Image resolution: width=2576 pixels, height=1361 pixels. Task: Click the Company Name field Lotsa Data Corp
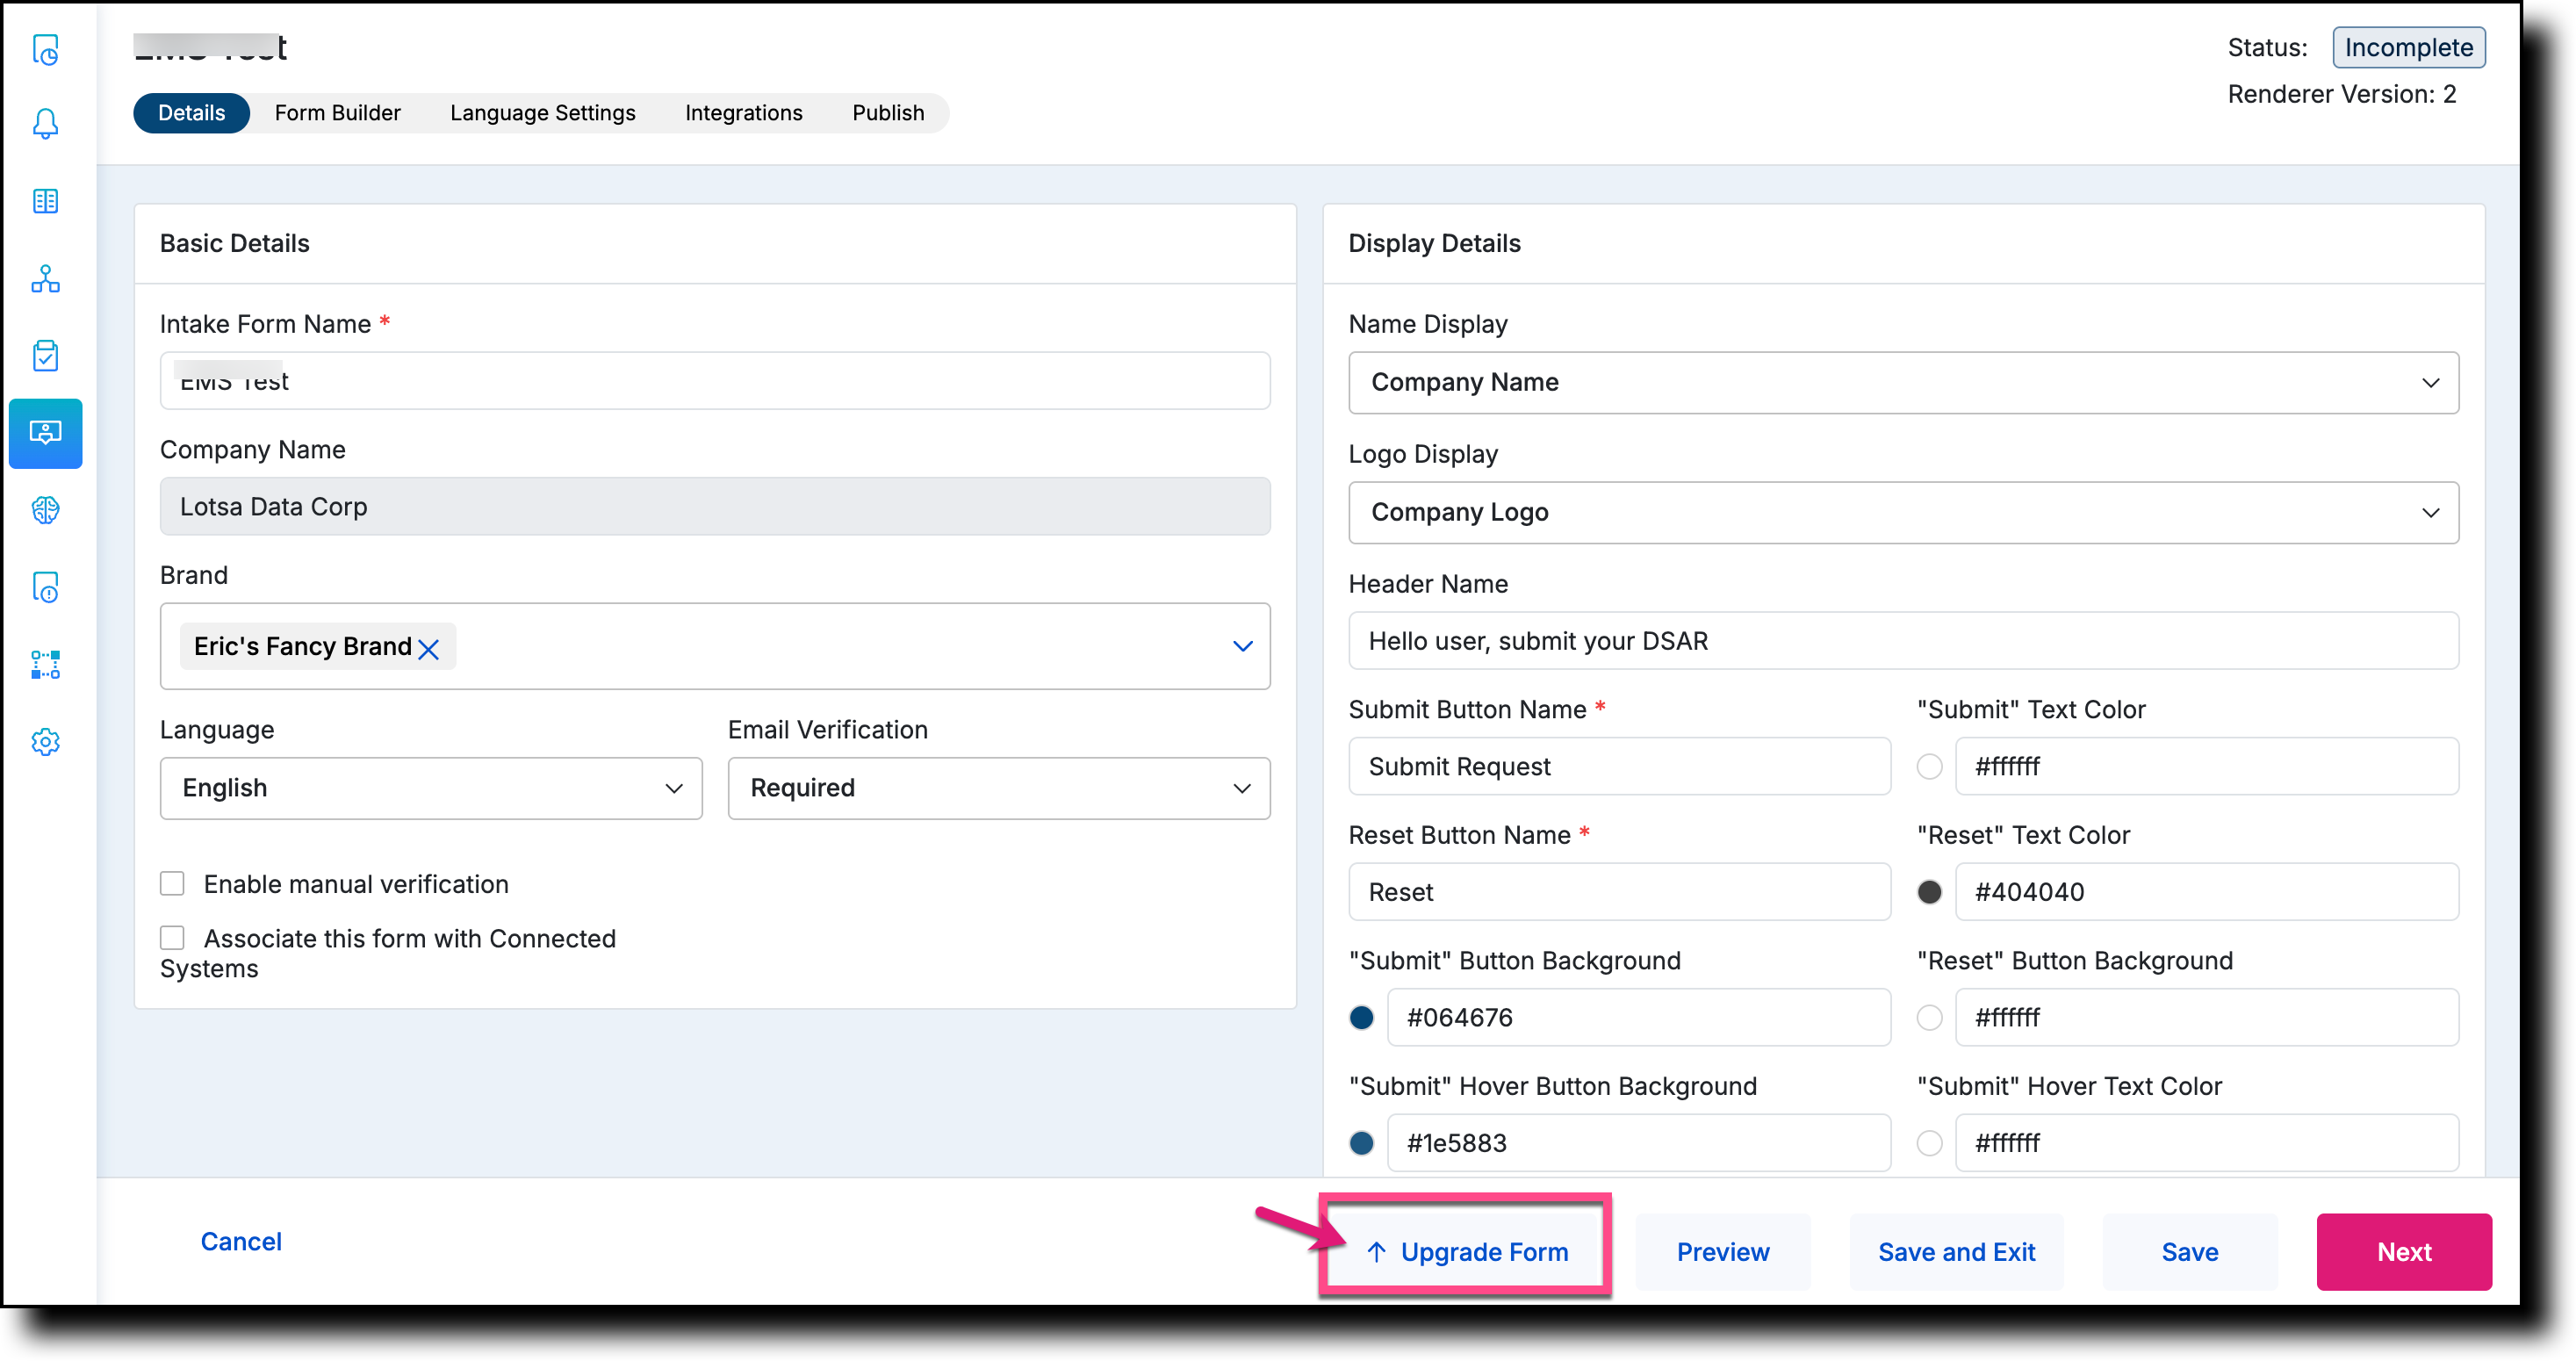coord(715,506)
